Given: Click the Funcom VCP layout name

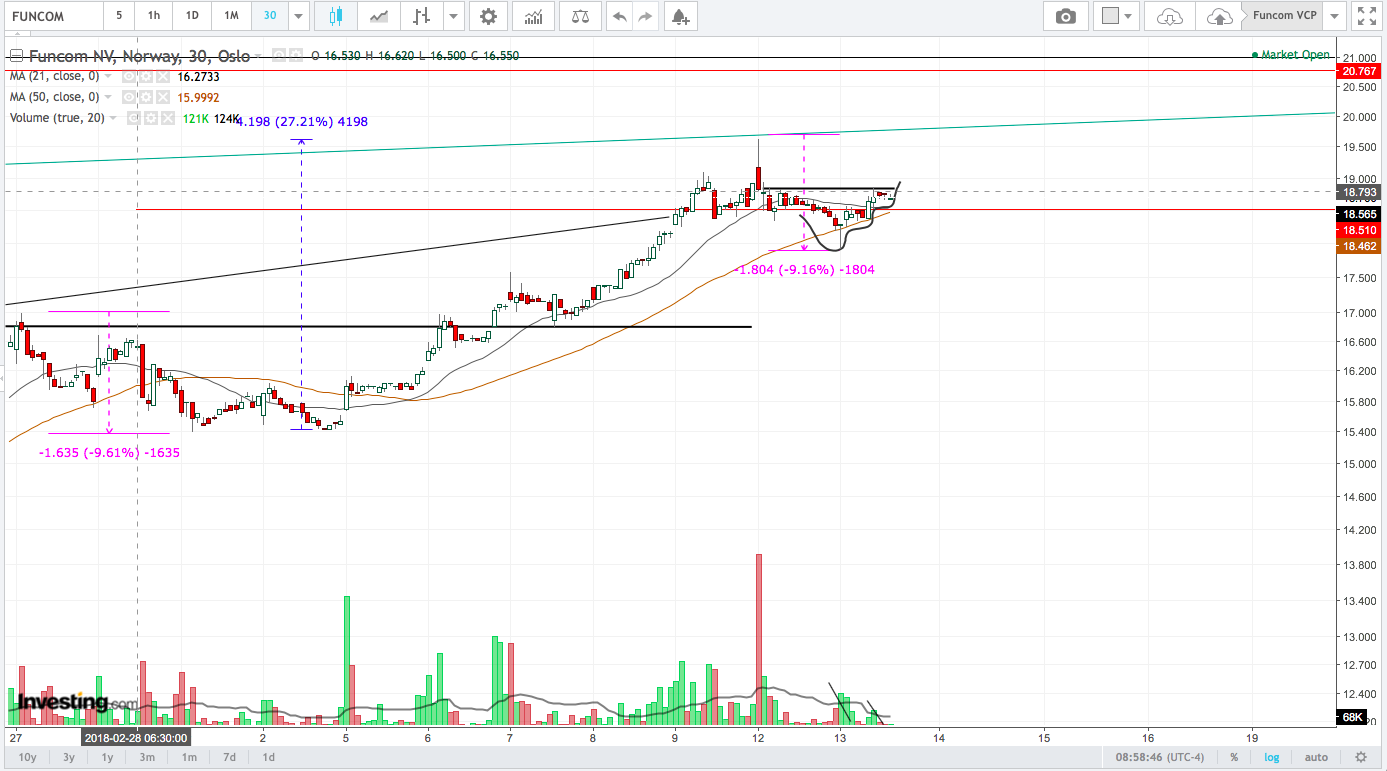Looking at the screenshot, I should [1285, 16].
